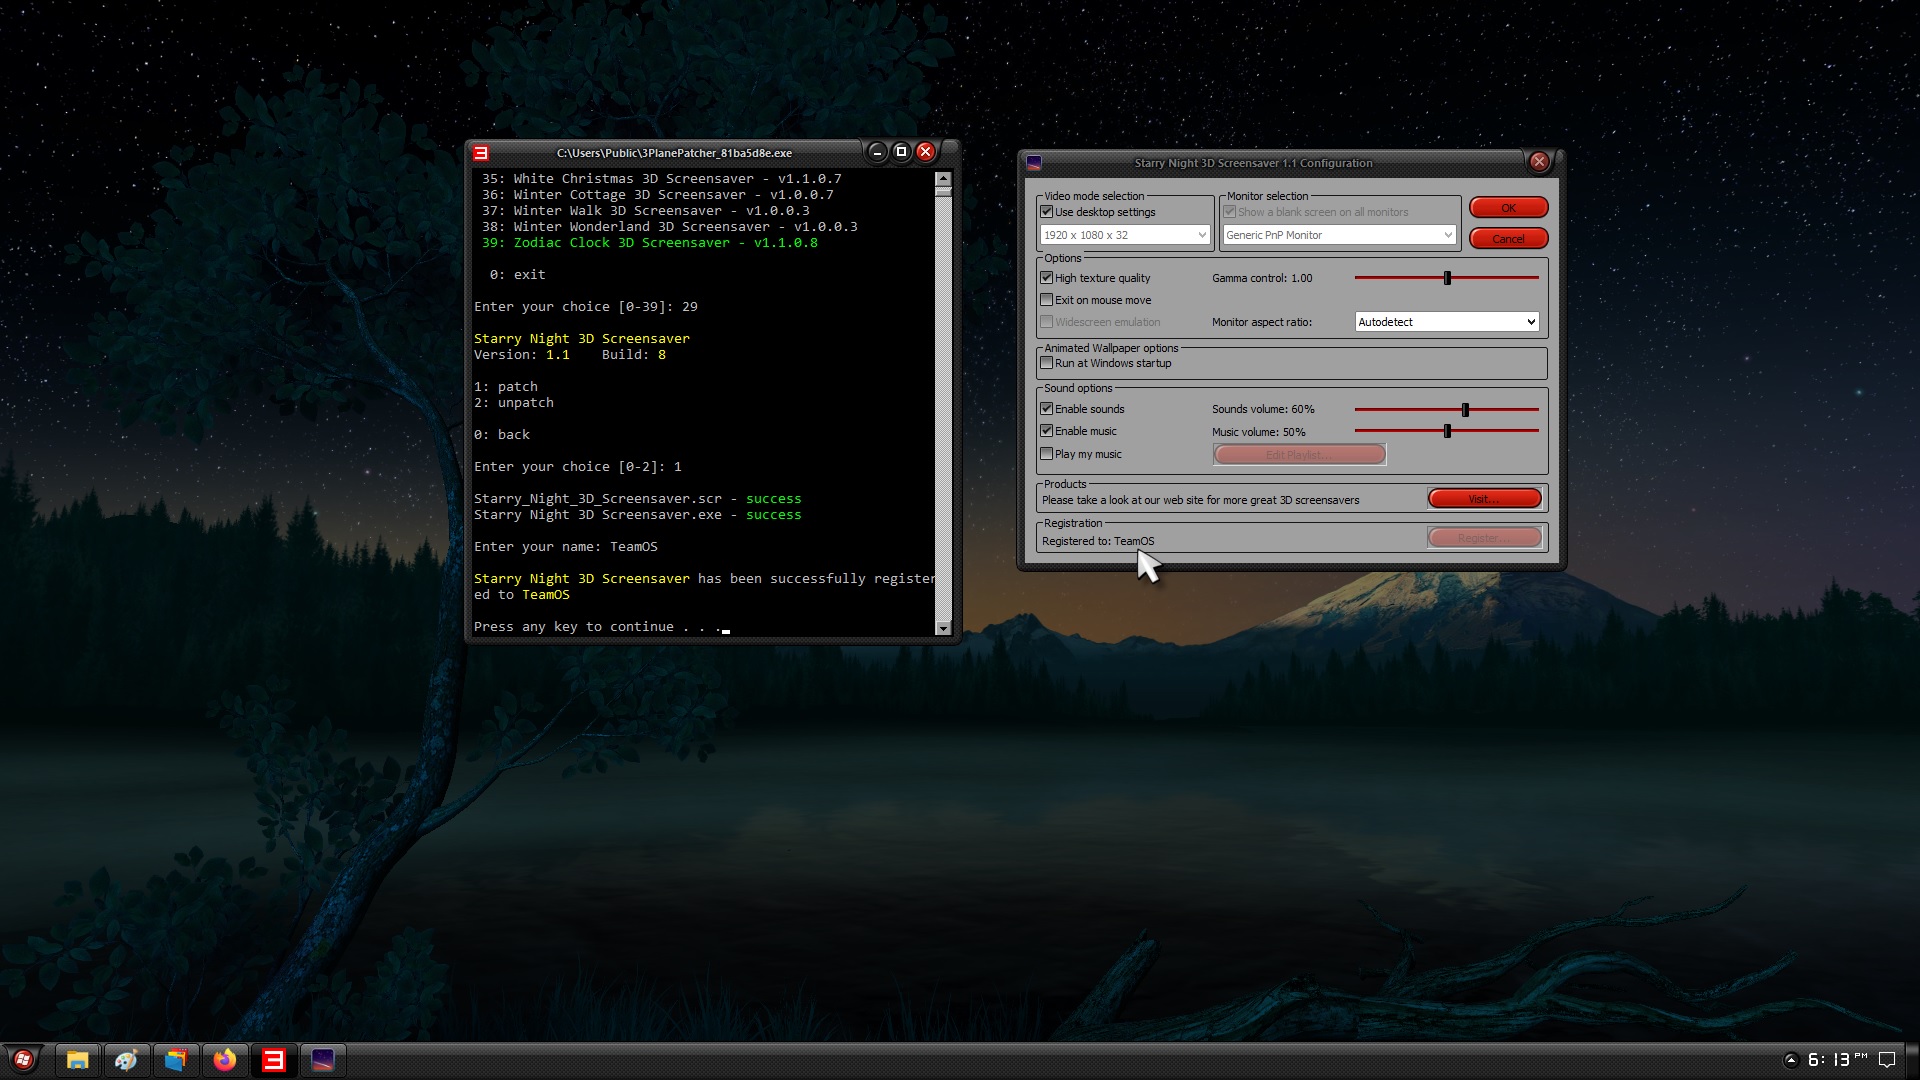Adjust the Sounds volume slider handle
The height and width of the screenshot is (1080, 1920).
point(1465,410)
